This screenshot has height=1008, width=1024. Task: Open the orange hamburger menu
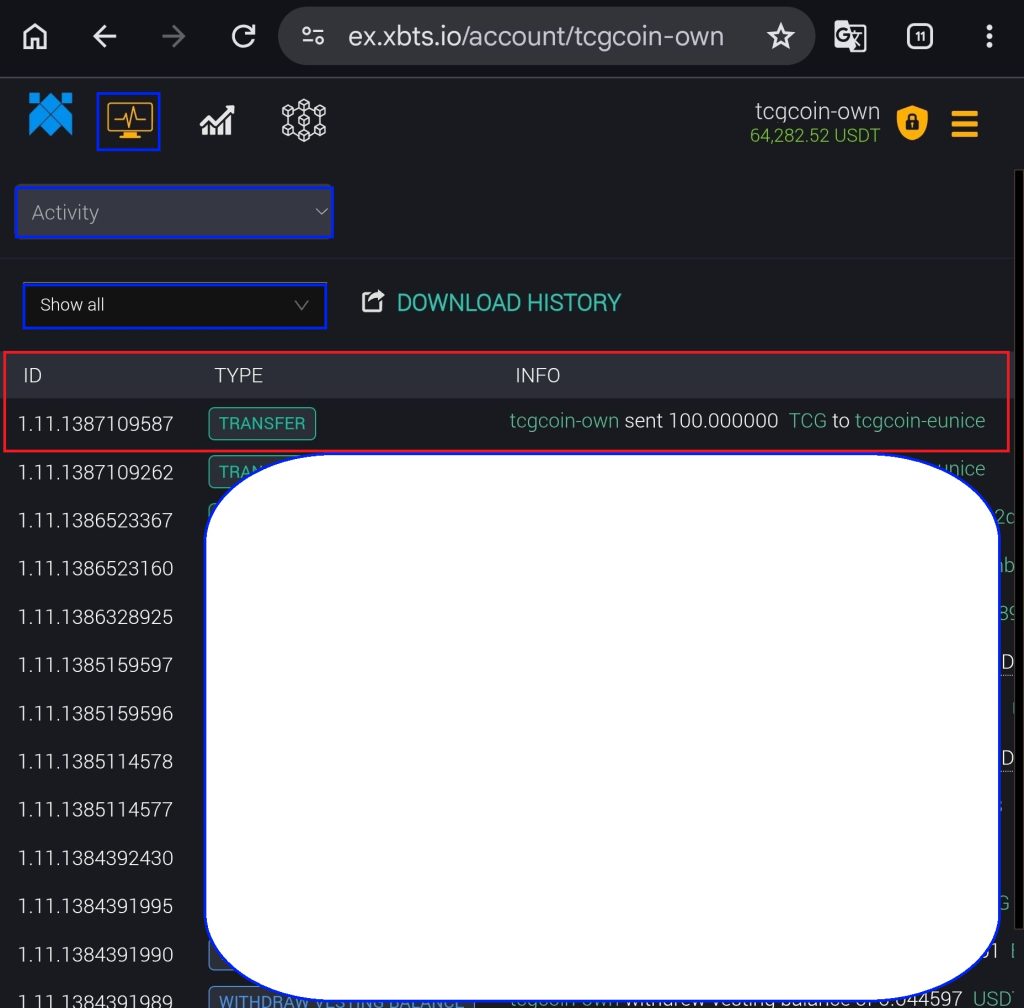[x=964, y=124]
